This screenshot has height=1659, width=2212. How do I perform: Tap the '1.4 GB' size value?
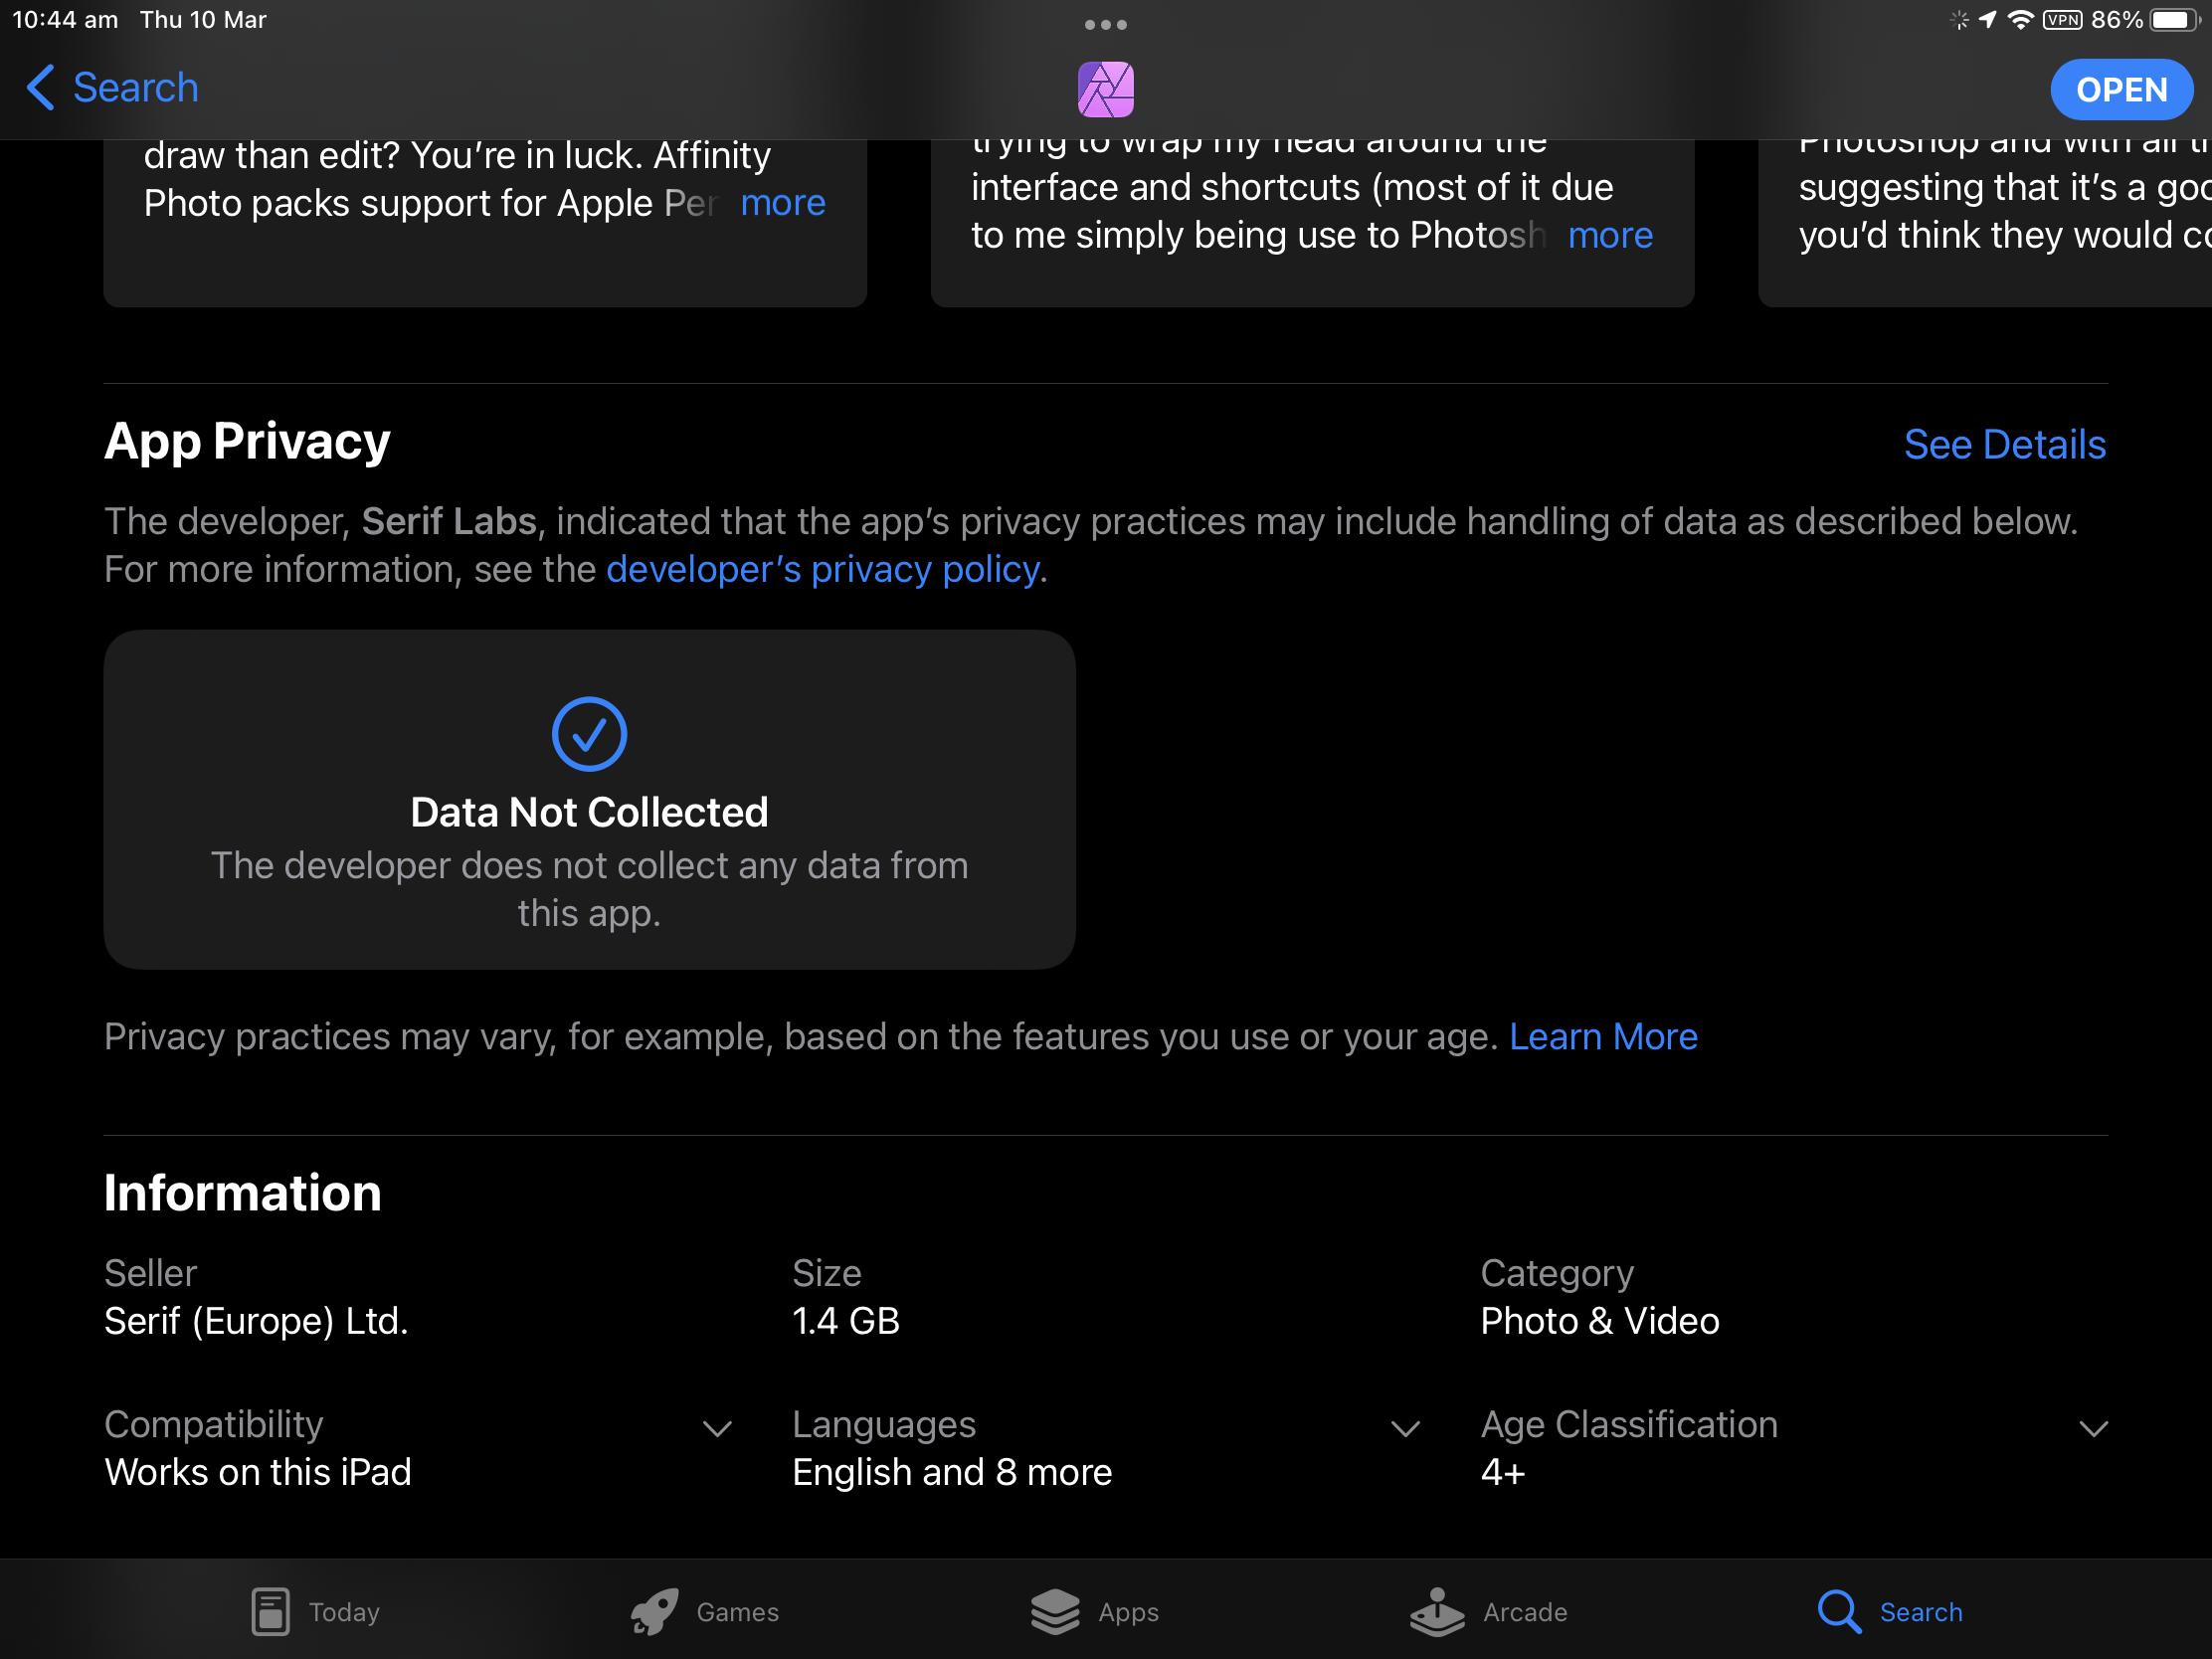846,1321
